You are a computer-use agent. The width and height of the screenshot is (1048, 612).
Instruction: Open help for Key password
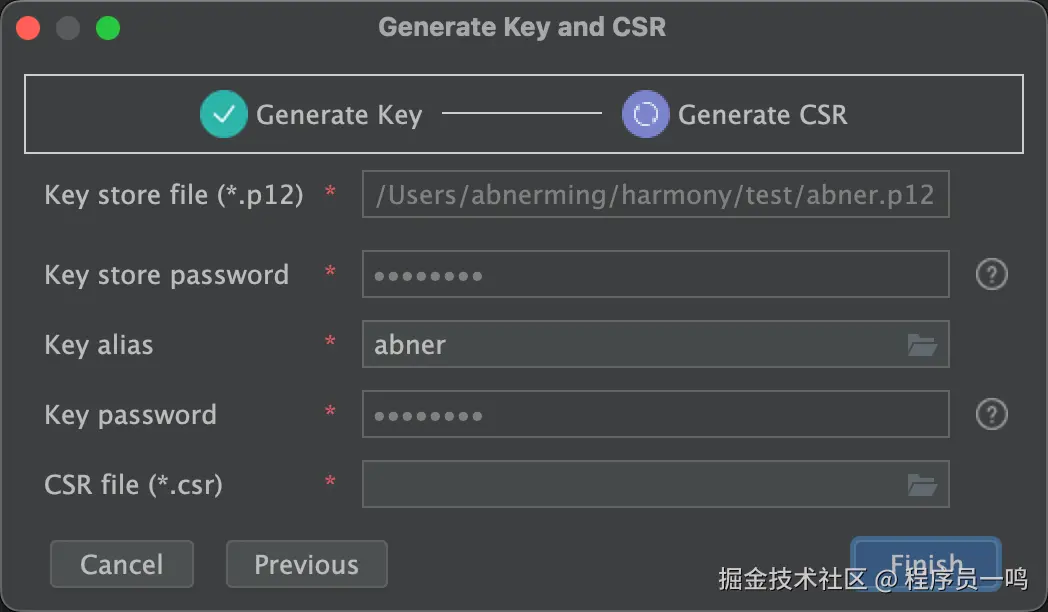991,415
